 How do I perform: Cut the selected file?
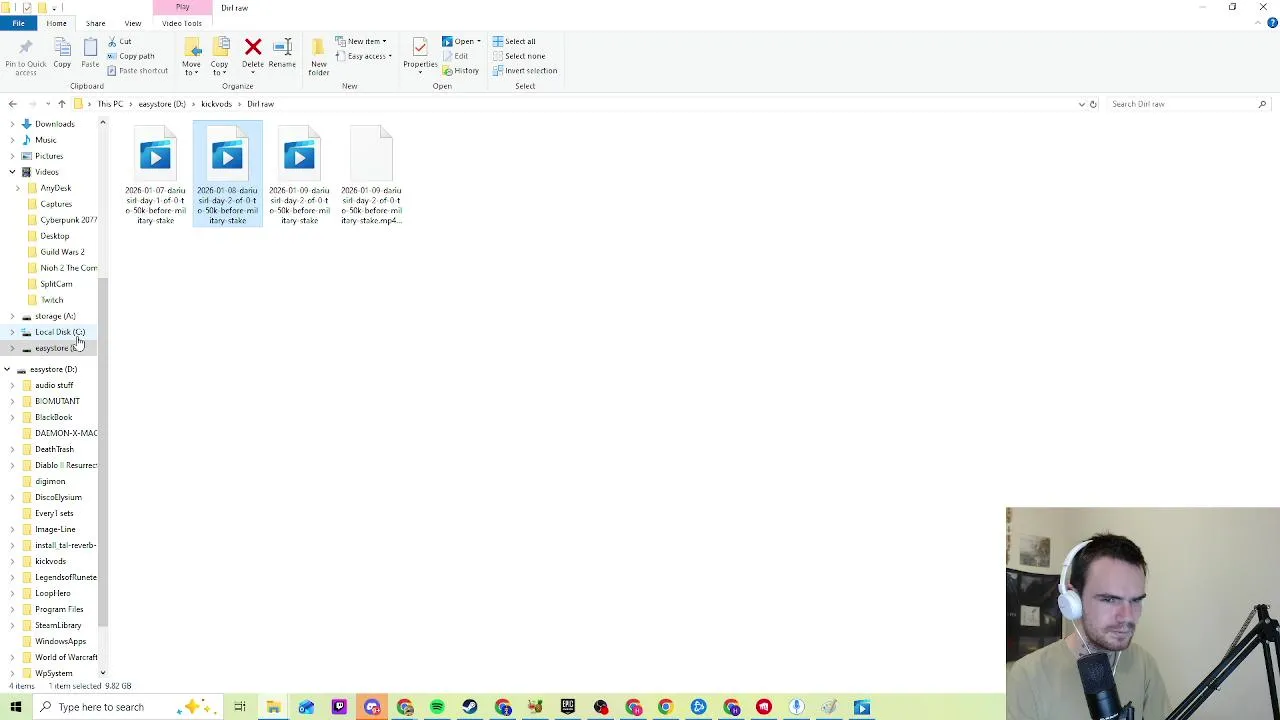120,42
